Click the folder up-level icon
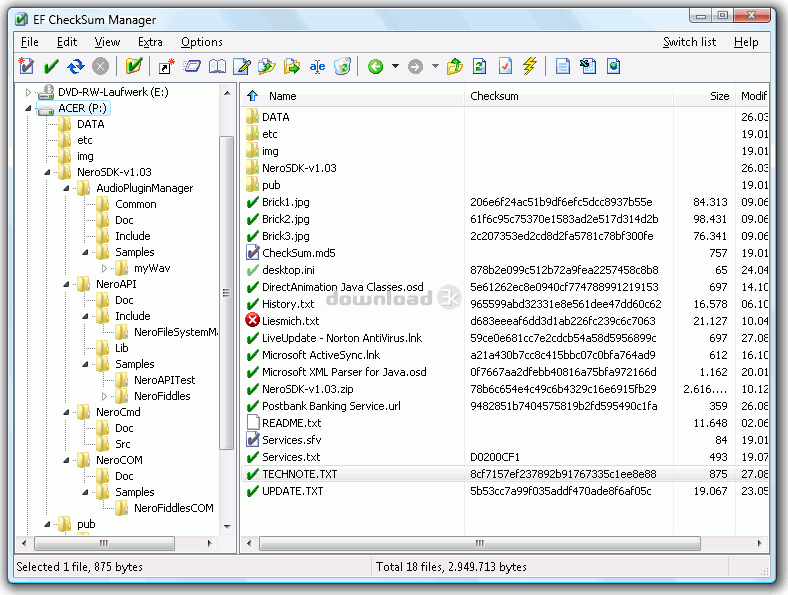Viewport: 788px width, 595px height. click(455, 66)
